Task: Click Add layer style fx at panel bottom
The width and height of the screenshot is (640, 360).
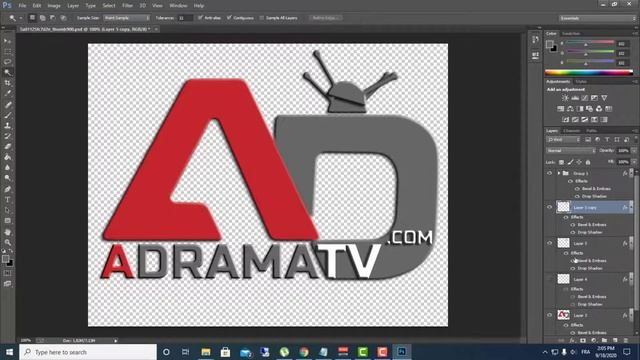Action: coord(572,340)
